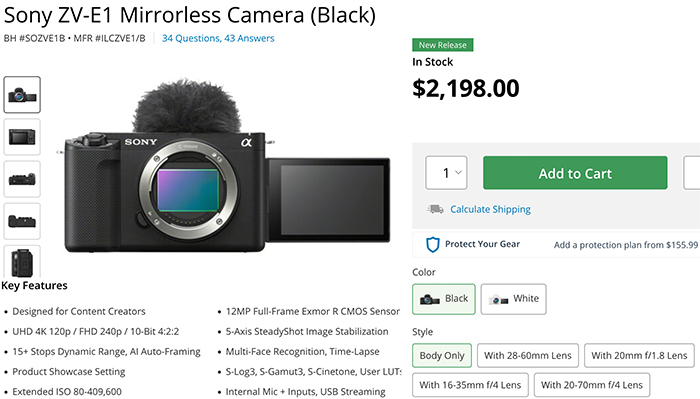Click the delivery truck shipping icon
Viewport: 700px width, 399px height.
coord(435,209)
